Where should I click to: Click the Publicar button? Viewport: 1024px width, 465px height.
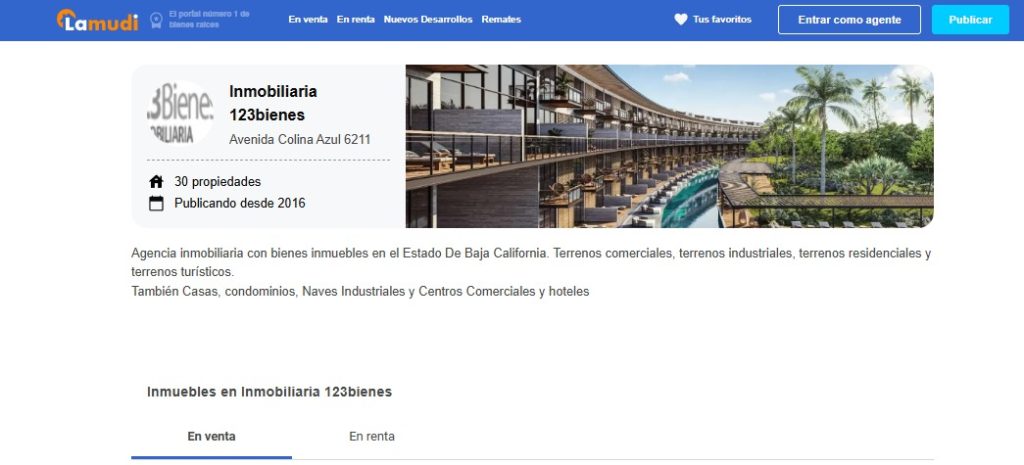(970, 20)
